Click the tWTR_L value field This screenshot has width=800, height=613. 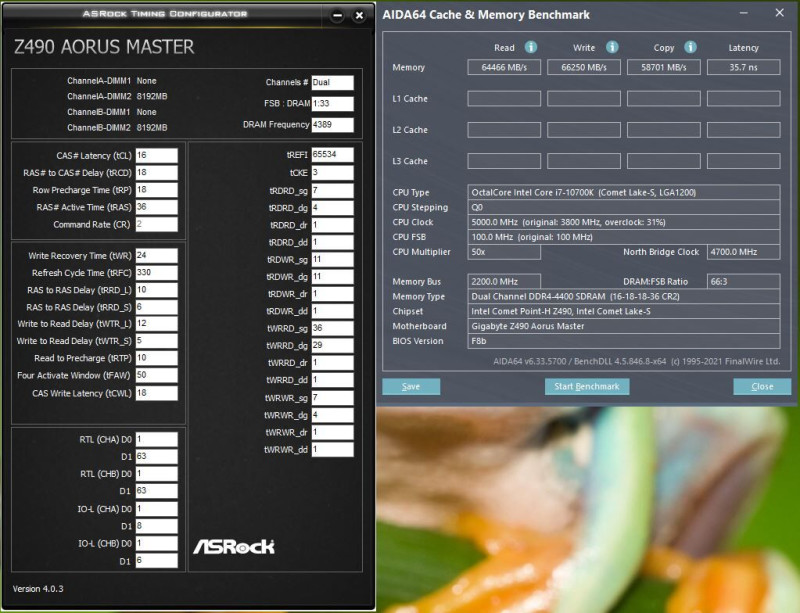click(157, 324)
